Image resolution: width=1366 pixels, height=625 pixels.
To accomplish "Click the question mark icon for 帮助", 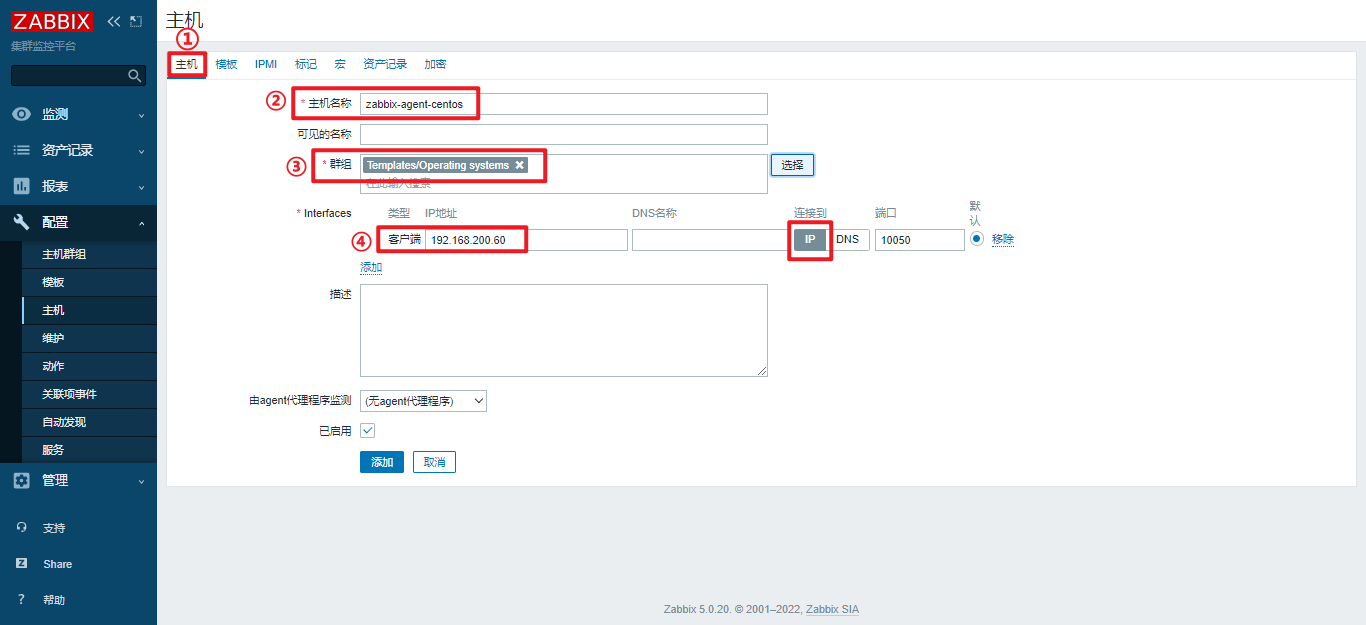I will click(22, 600).
